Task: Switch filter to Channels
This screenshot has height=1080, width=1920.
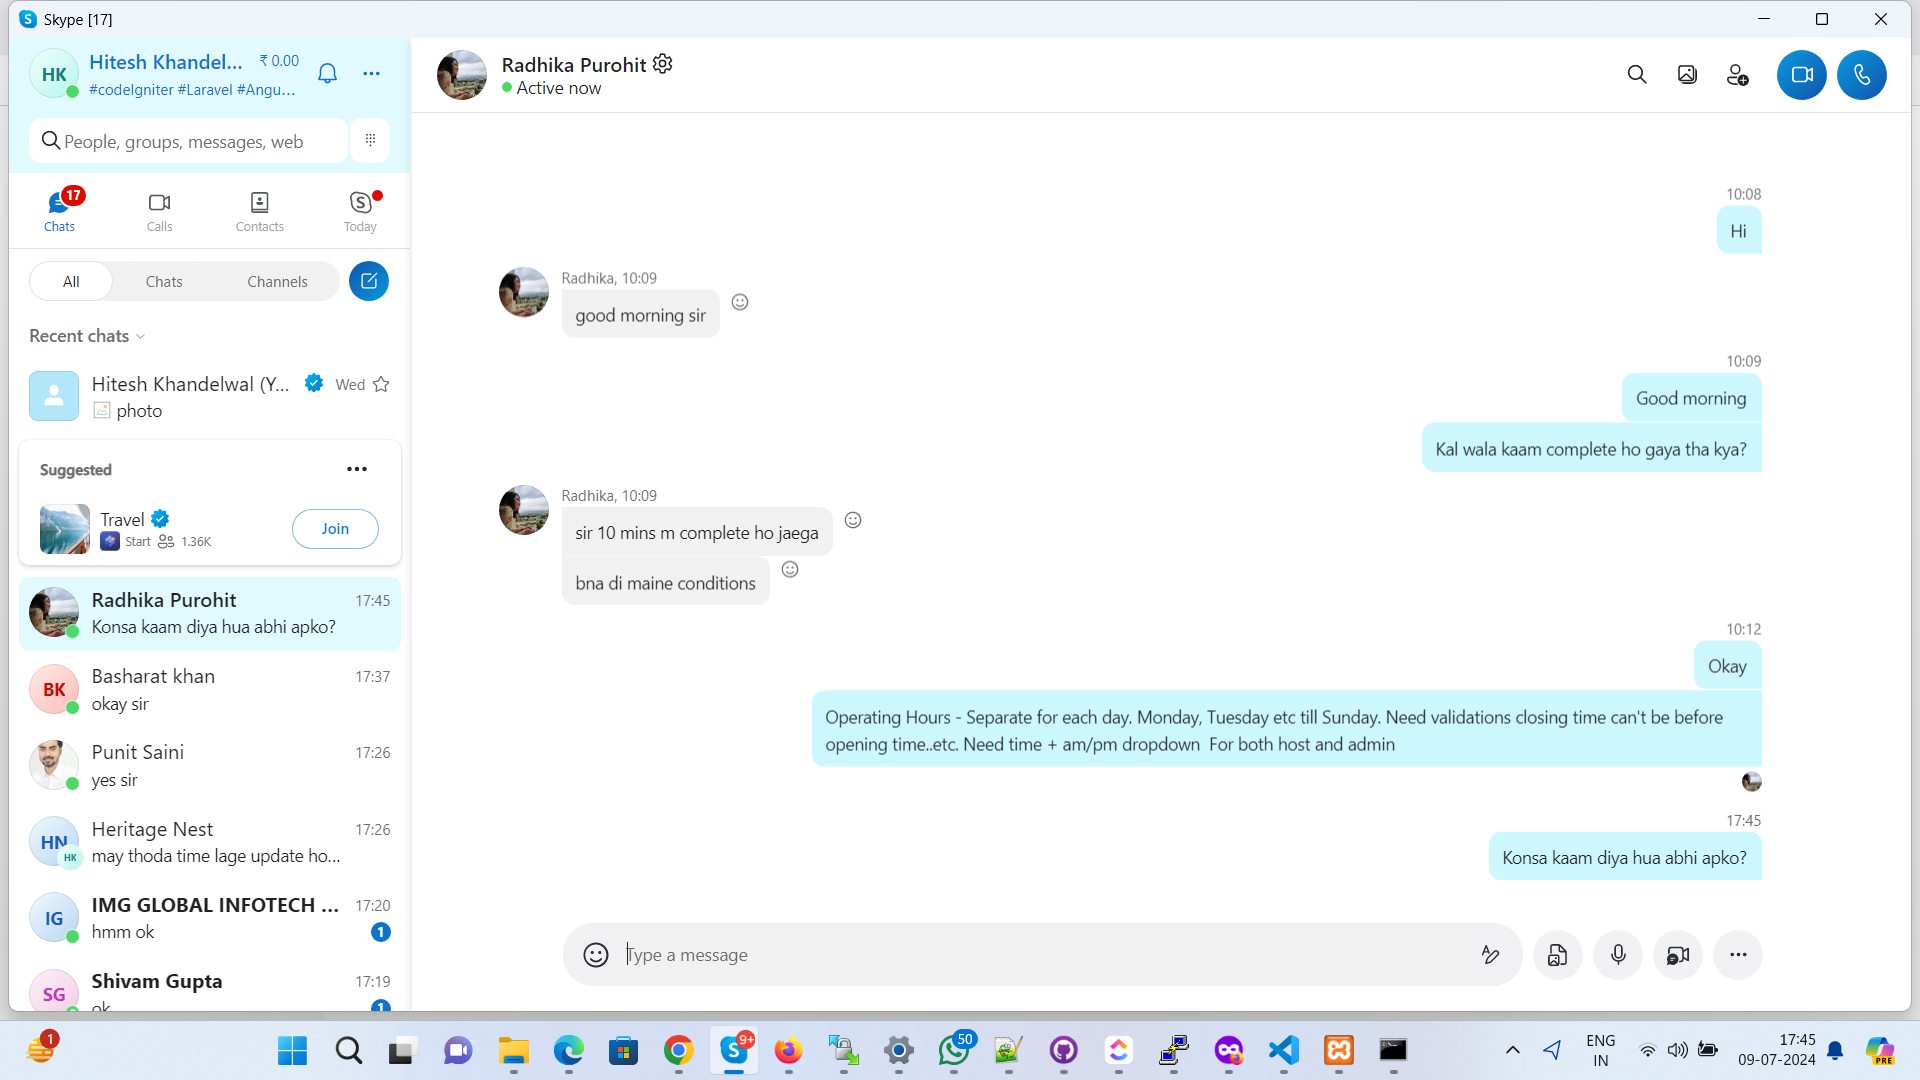Action: tap(277, 282)
